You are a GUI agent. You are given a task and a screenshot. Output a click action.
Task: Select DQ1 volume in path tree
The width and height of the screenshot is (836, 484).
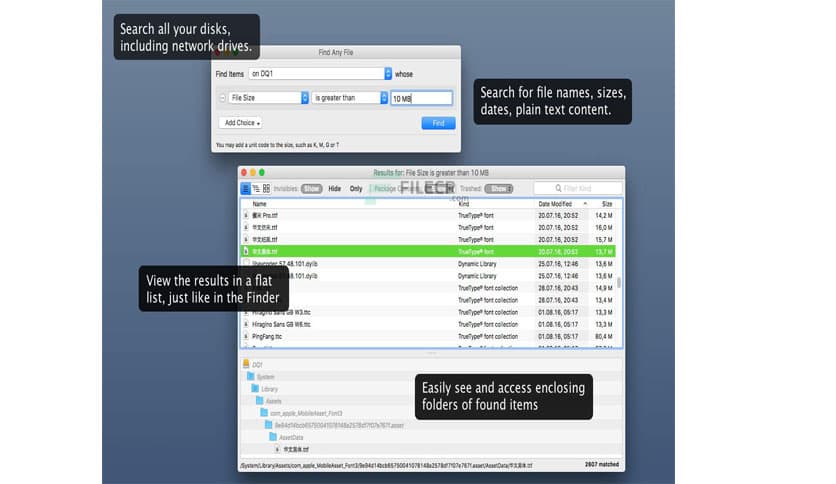257,365
